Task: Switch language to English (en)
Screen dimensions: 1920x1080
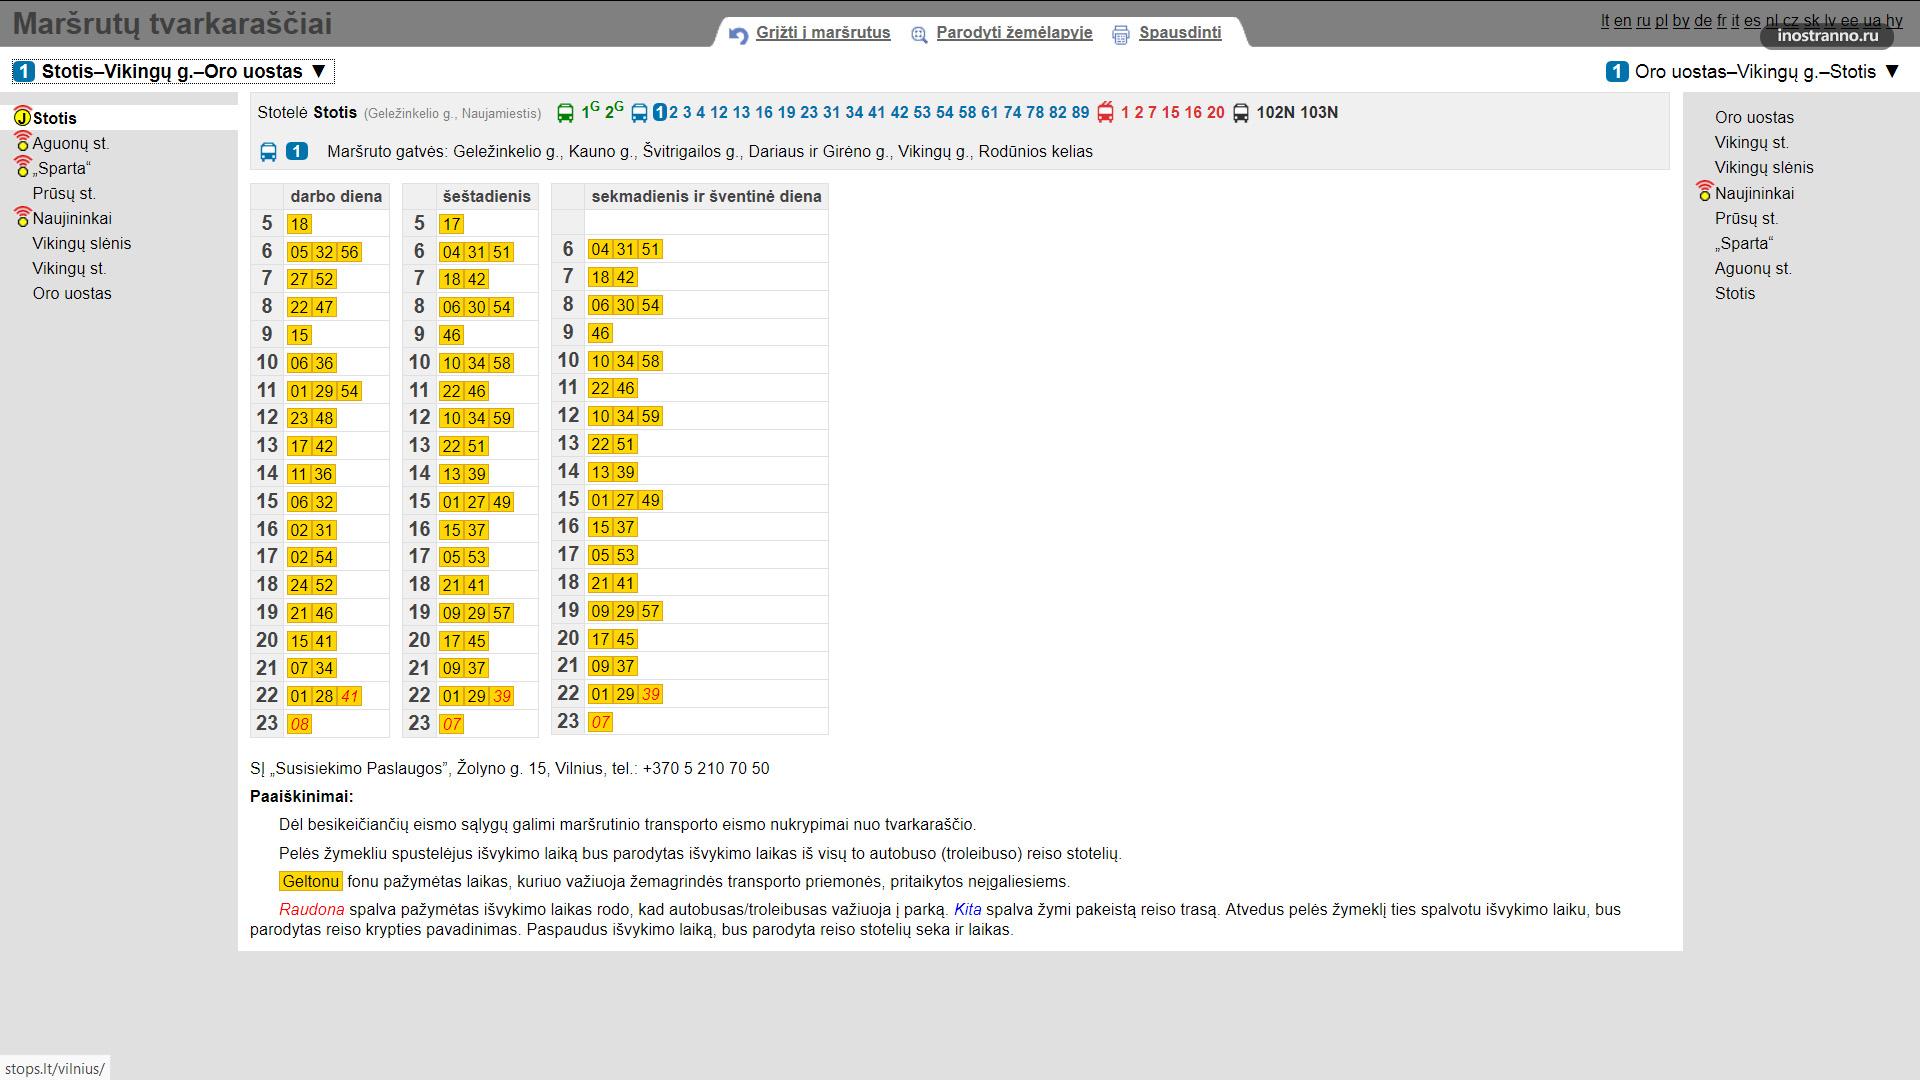Action: pos(1622,21)
